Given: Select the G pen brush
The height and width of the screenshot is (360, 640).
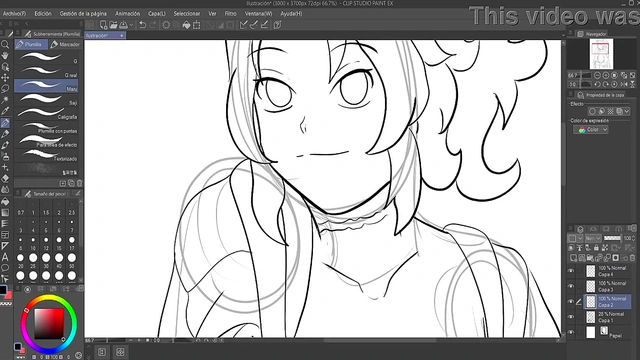Looking at the screenshot, I should click(46, 58).
